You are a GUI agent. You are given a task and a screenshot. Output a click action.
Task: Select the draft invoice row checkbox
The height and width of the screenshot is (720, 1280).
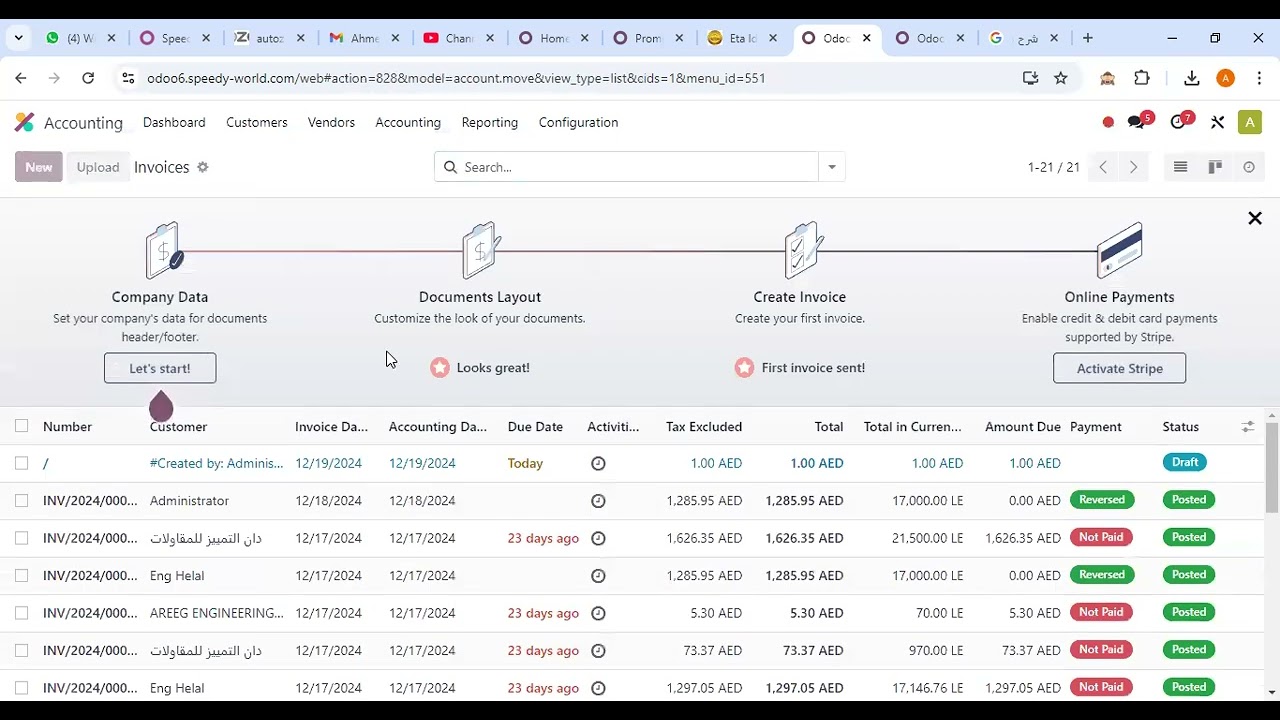click(x=21, y=463)
